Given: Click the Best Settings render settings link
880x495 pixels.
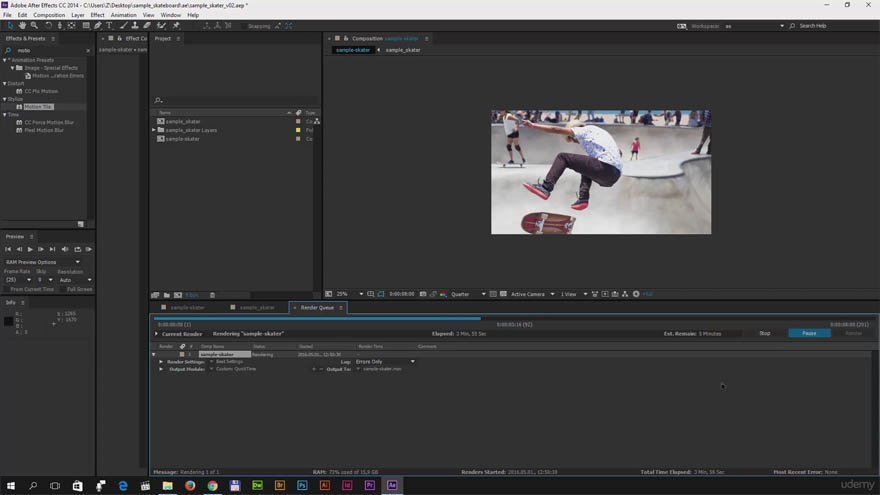Looking at the screenshot, I should [230, 362].
